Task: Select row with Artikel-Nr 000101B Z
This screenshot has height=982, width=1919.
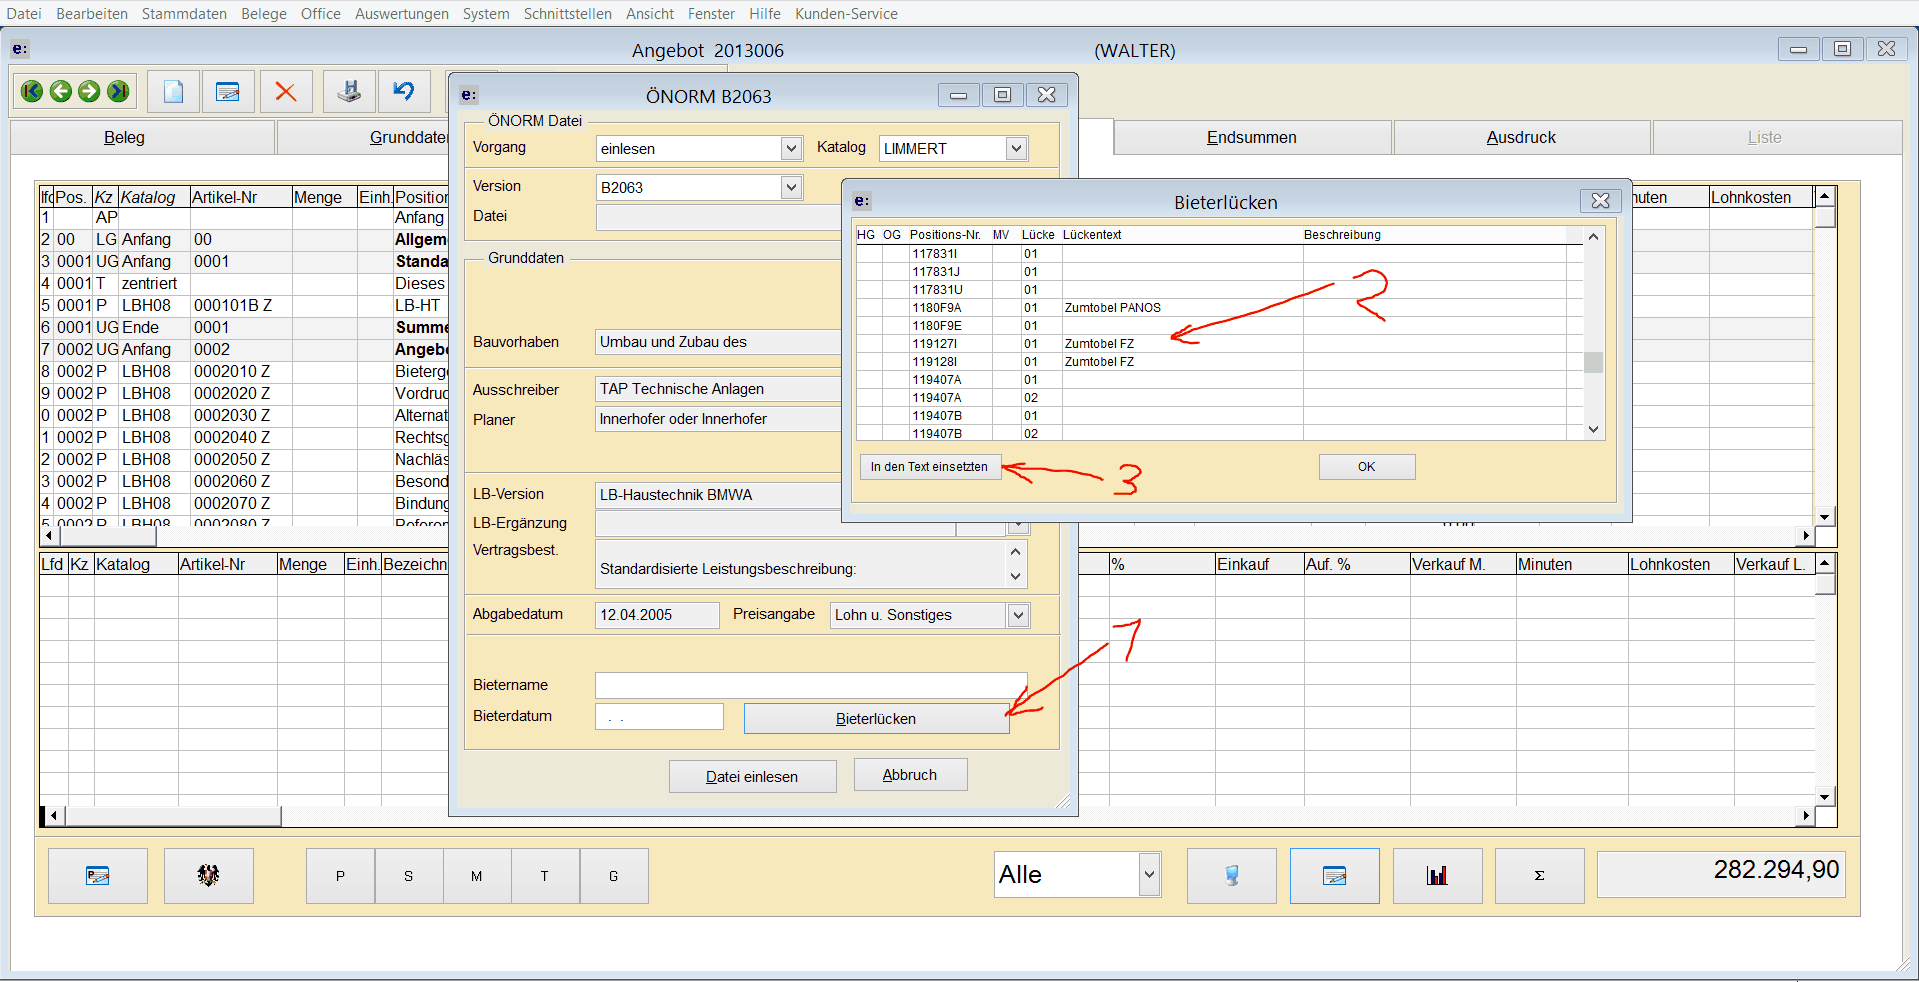Action: [x=244, y=306]
